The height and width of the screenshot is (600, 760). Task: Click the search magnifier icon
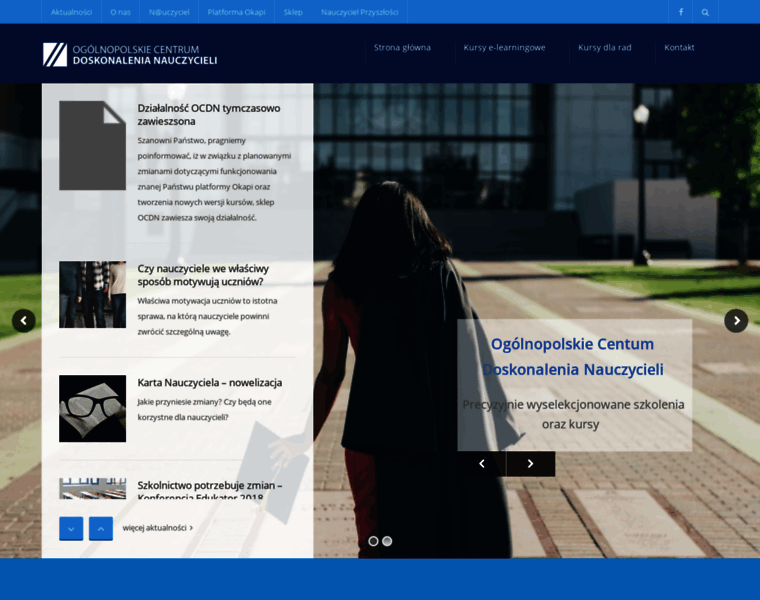pos(705,12)
